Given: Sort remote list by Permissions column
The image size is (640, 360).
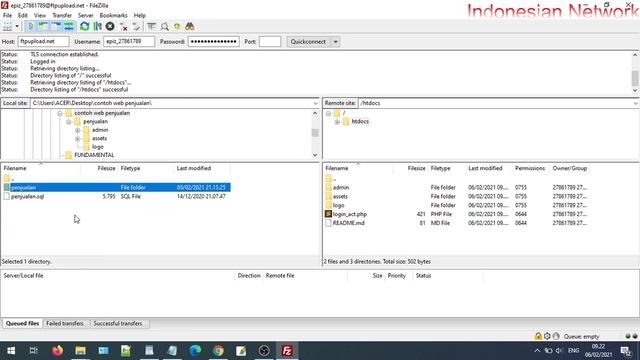Looking at the screenshot, I should (530, 168).
